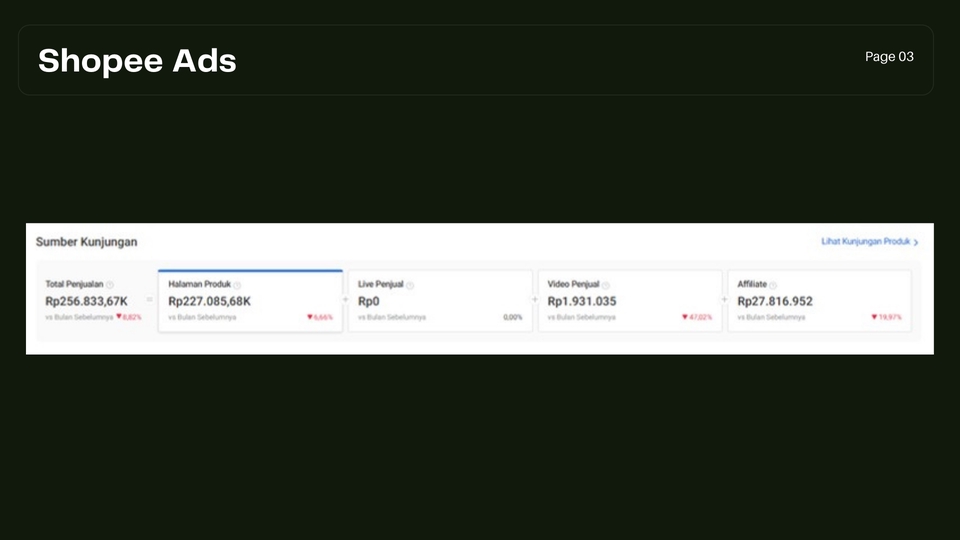Click the Total Penjualan help icon

[x=110, y=285]
